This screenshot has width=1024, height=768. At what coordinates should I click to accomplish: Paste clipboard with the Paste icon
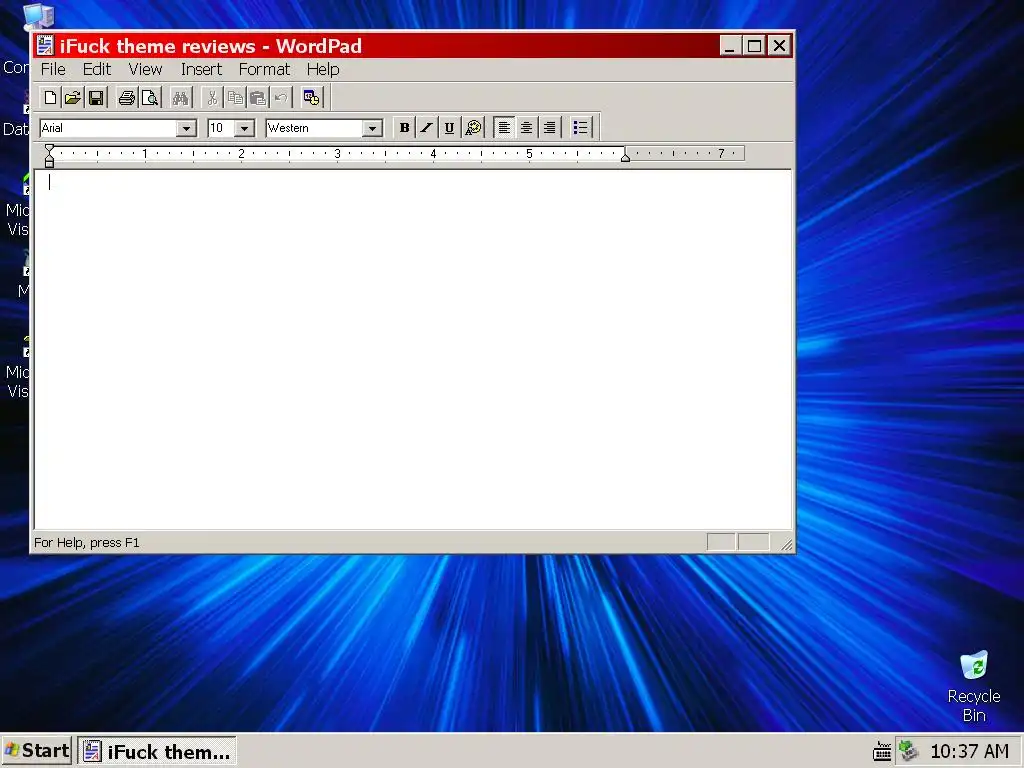257,98
